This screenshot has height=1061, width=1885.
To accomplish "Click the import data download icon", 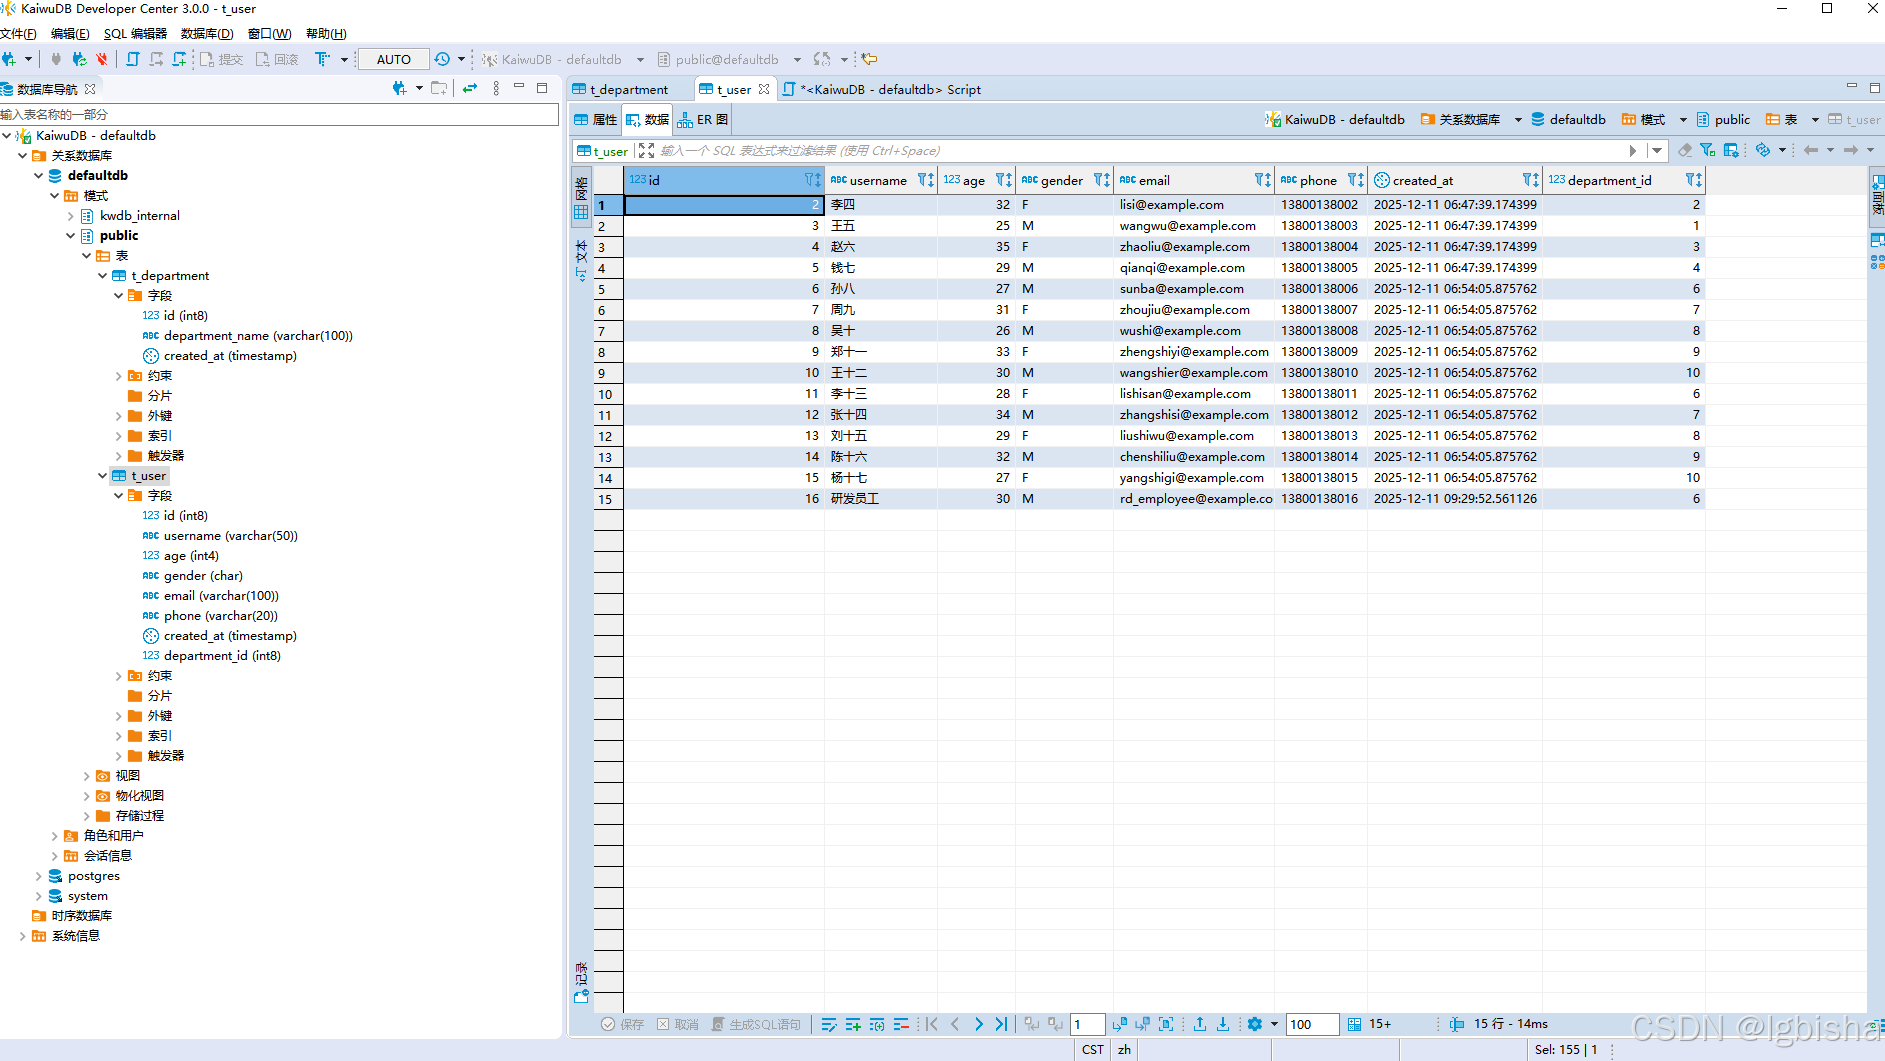I will 1223,1024.
